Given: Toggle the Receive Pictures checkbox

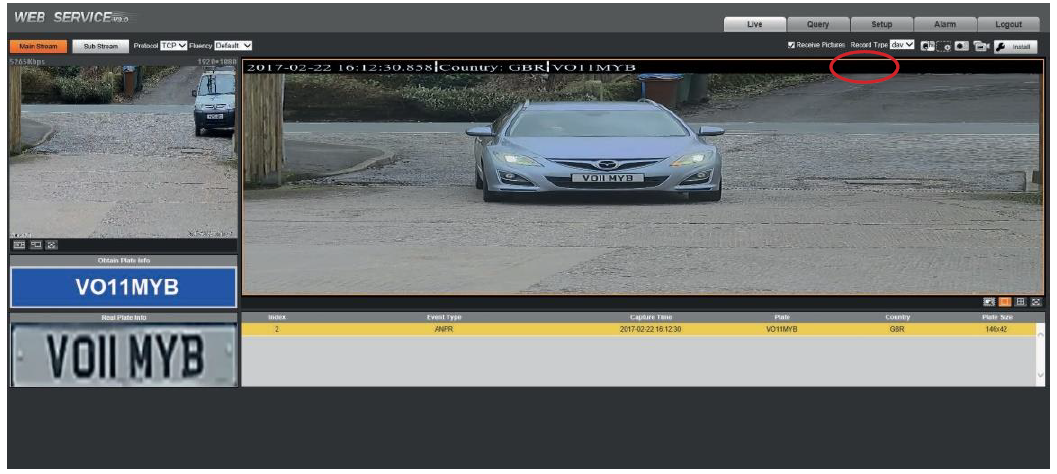Looking at the screenshot, I should (x=791, y=45).
